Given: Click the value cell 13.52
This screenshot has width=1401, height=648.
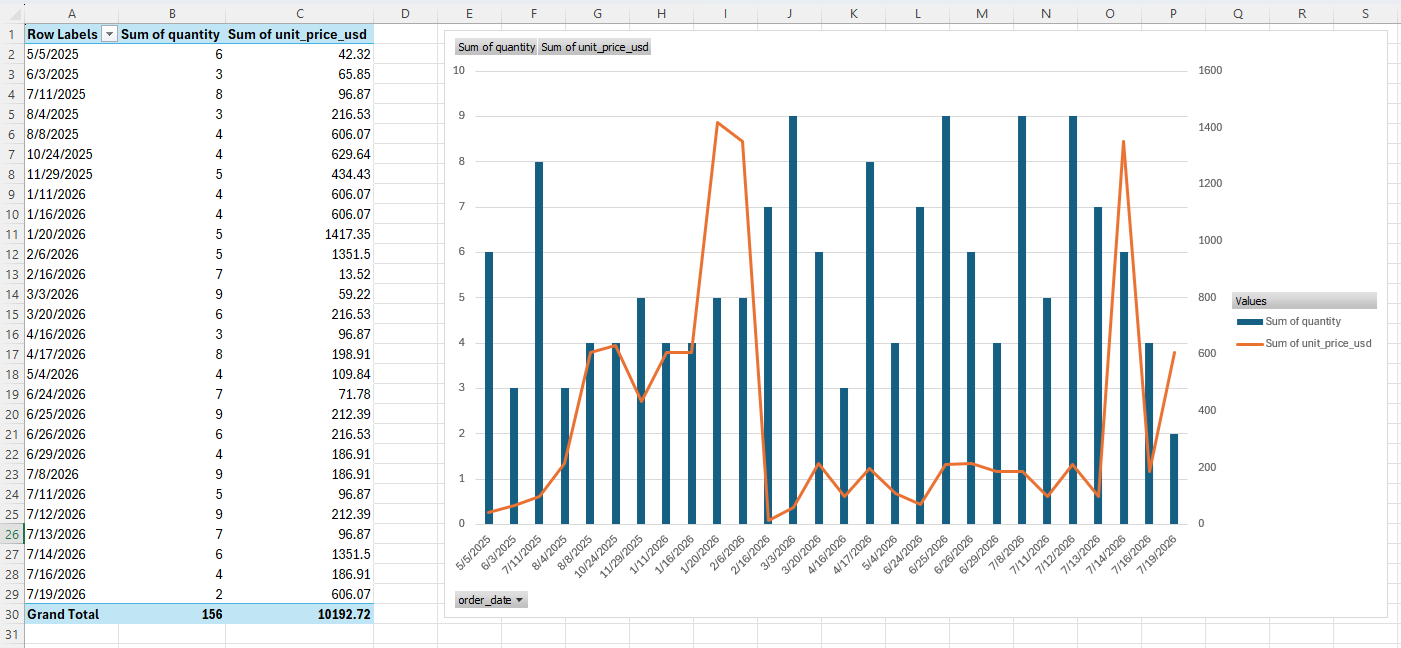Looking at the screenshot, I should tap(300, 274).
